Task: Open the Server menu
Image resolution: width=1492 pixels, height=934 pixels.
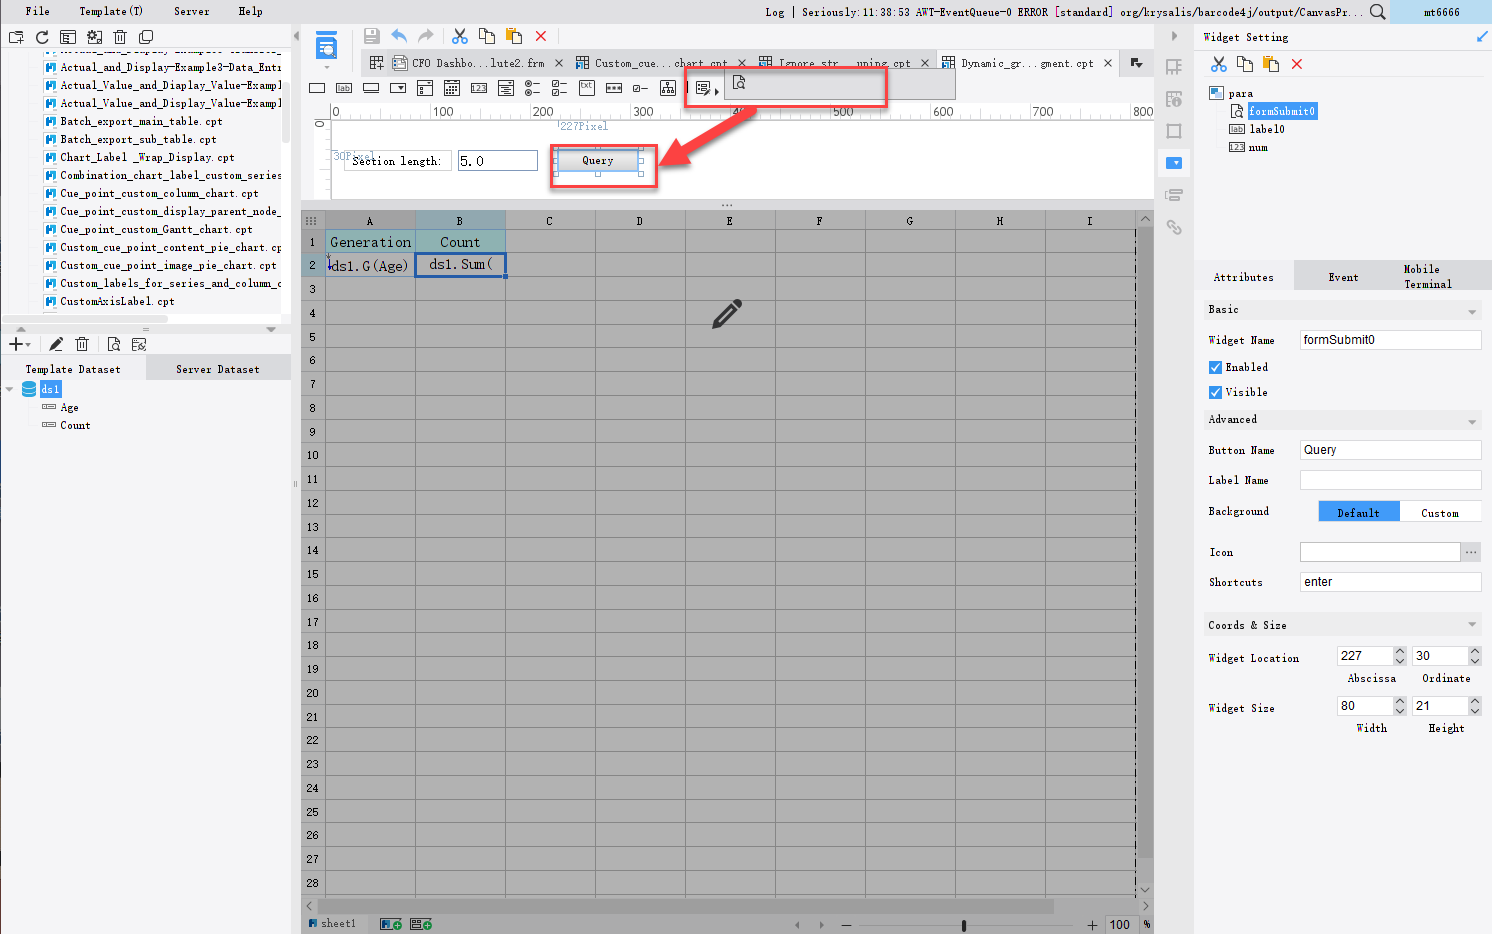Action: coord(190,11)
